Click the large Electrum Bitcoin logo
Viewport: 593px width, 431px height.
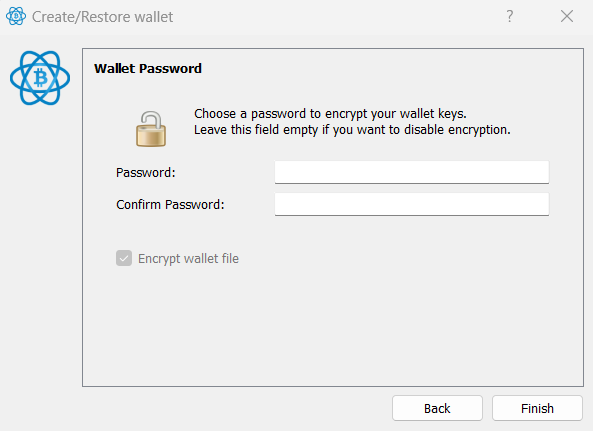pos(40,78)
